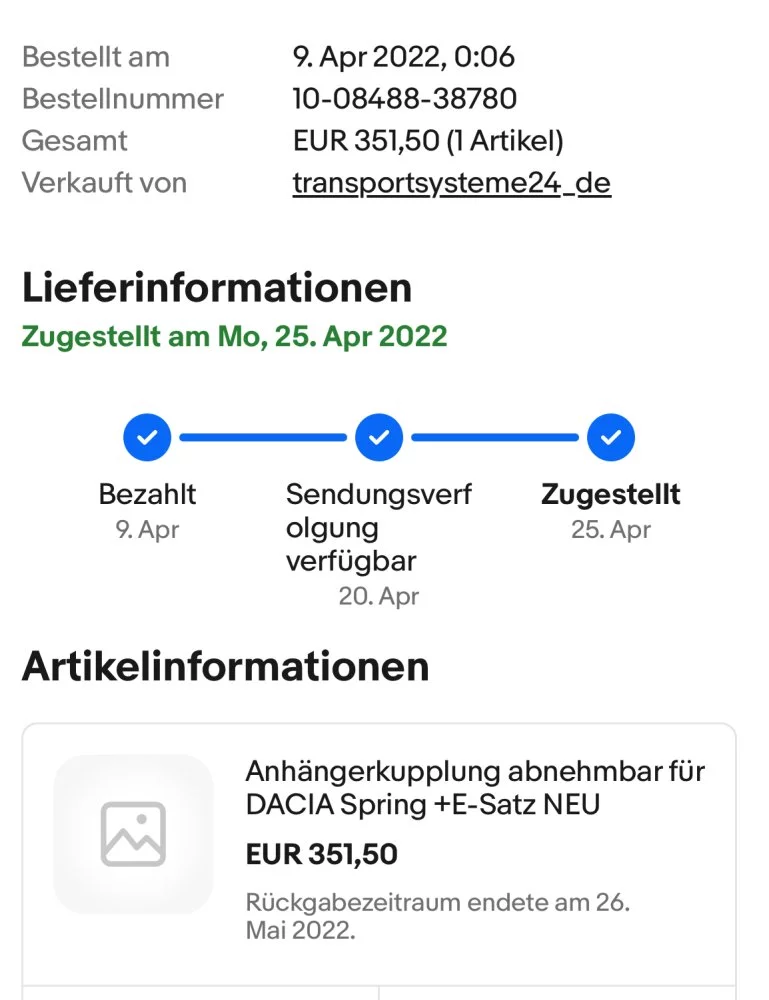Select the order number 10-08488-38780
769x1000 pixels.
(x=404, y=99)
